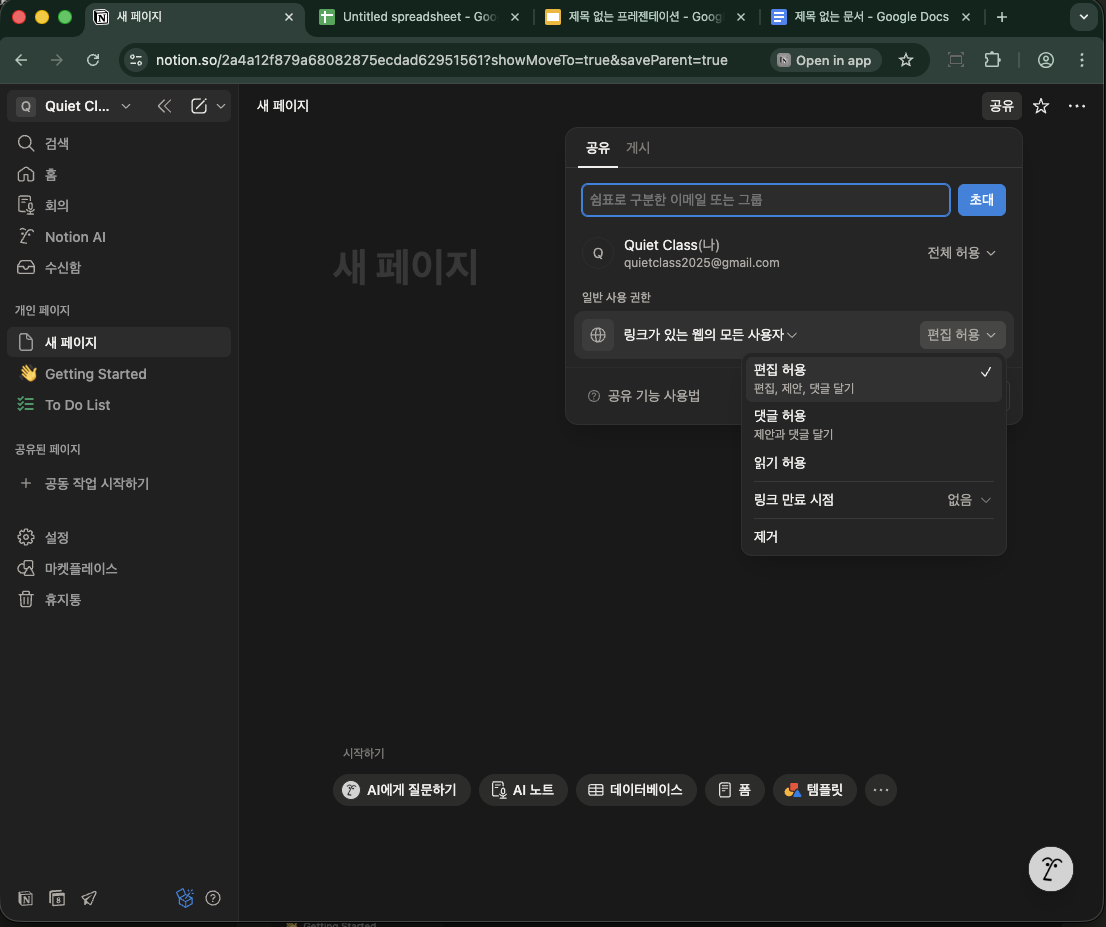Expand the link expiration dropdown
Screen dimensions: 1106x927
tap(969, 500)
